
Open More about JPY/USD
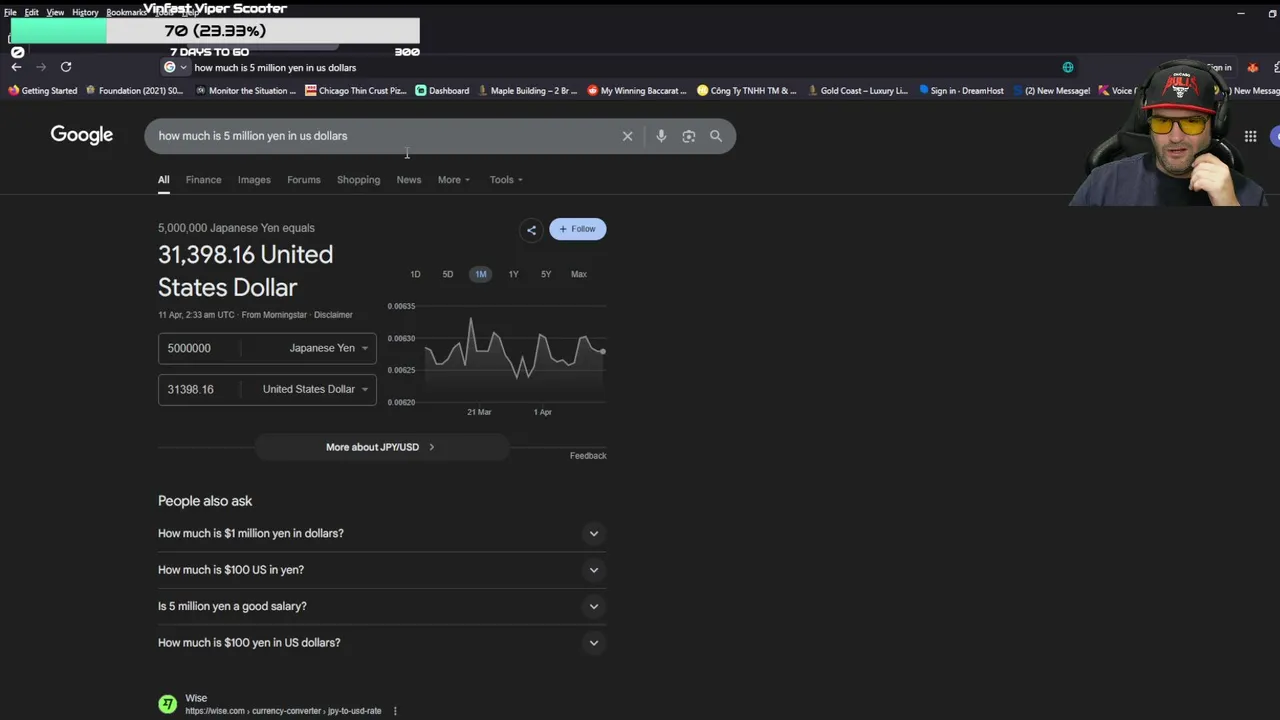(381, 447)
